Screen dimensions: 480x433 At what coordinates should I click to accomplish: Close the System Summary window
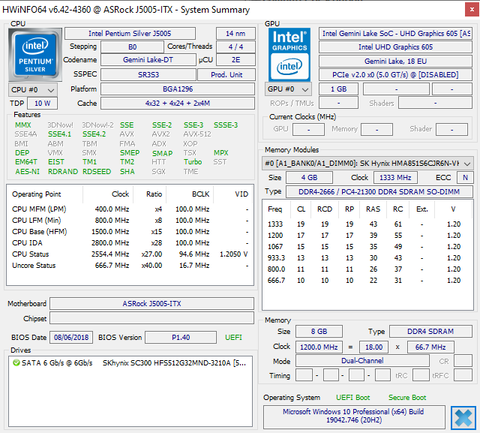[x=472, y=10]
